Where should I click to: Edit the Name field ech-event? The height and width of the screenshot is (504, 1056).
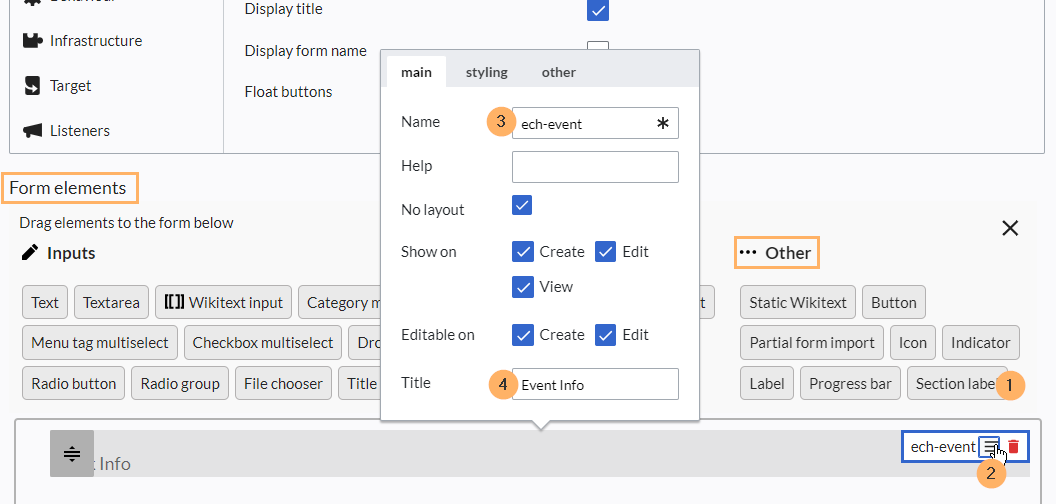(x=595, y=123)
